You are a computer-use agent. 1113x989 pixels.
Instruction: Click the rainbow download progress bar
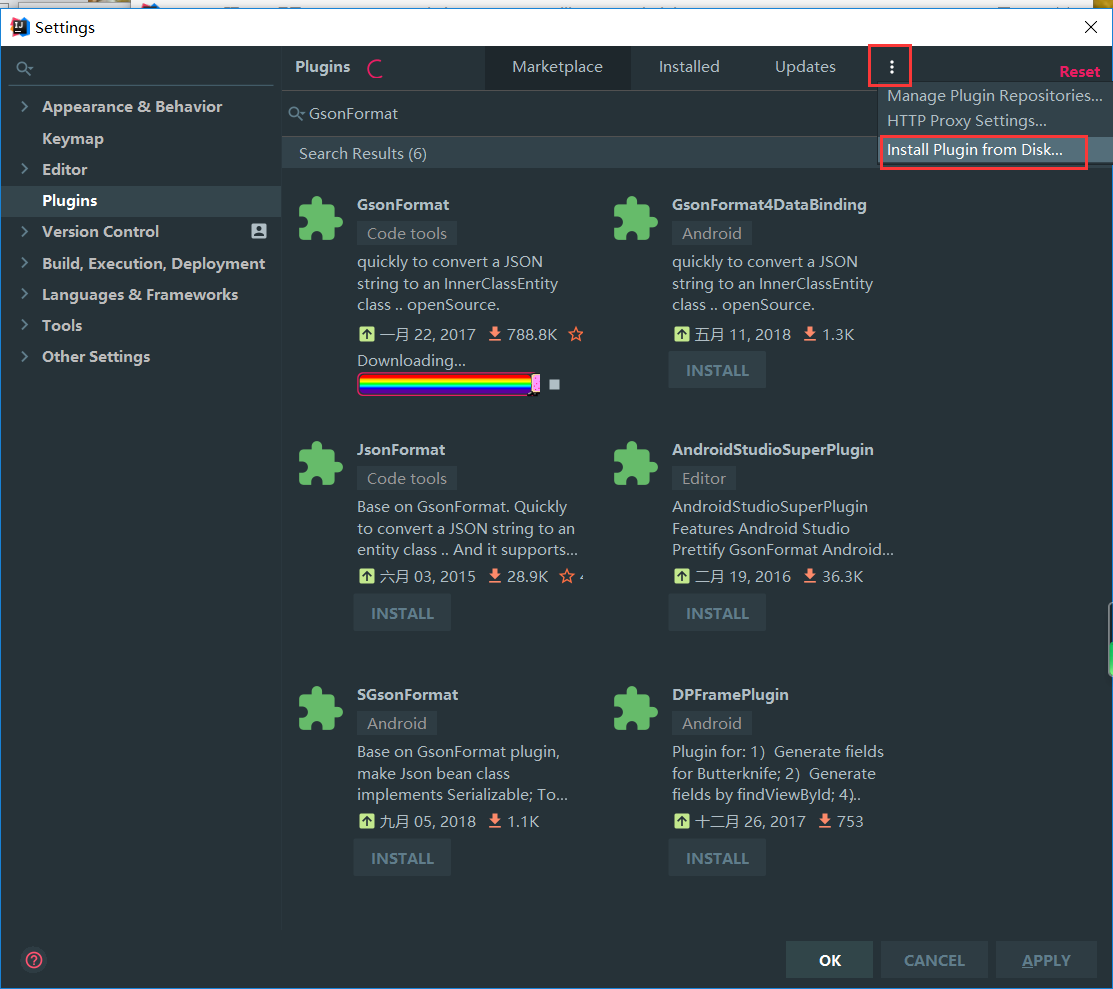pos(445,384)
